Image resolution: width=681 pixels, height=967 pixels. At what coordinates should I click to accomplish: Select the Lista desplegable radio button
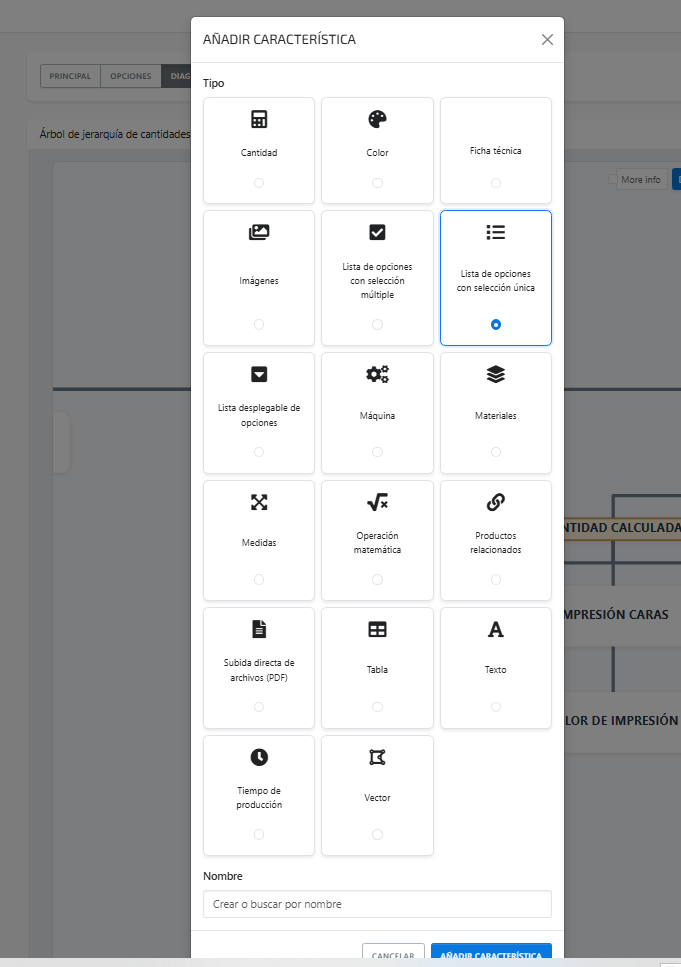tap(259, 452)
